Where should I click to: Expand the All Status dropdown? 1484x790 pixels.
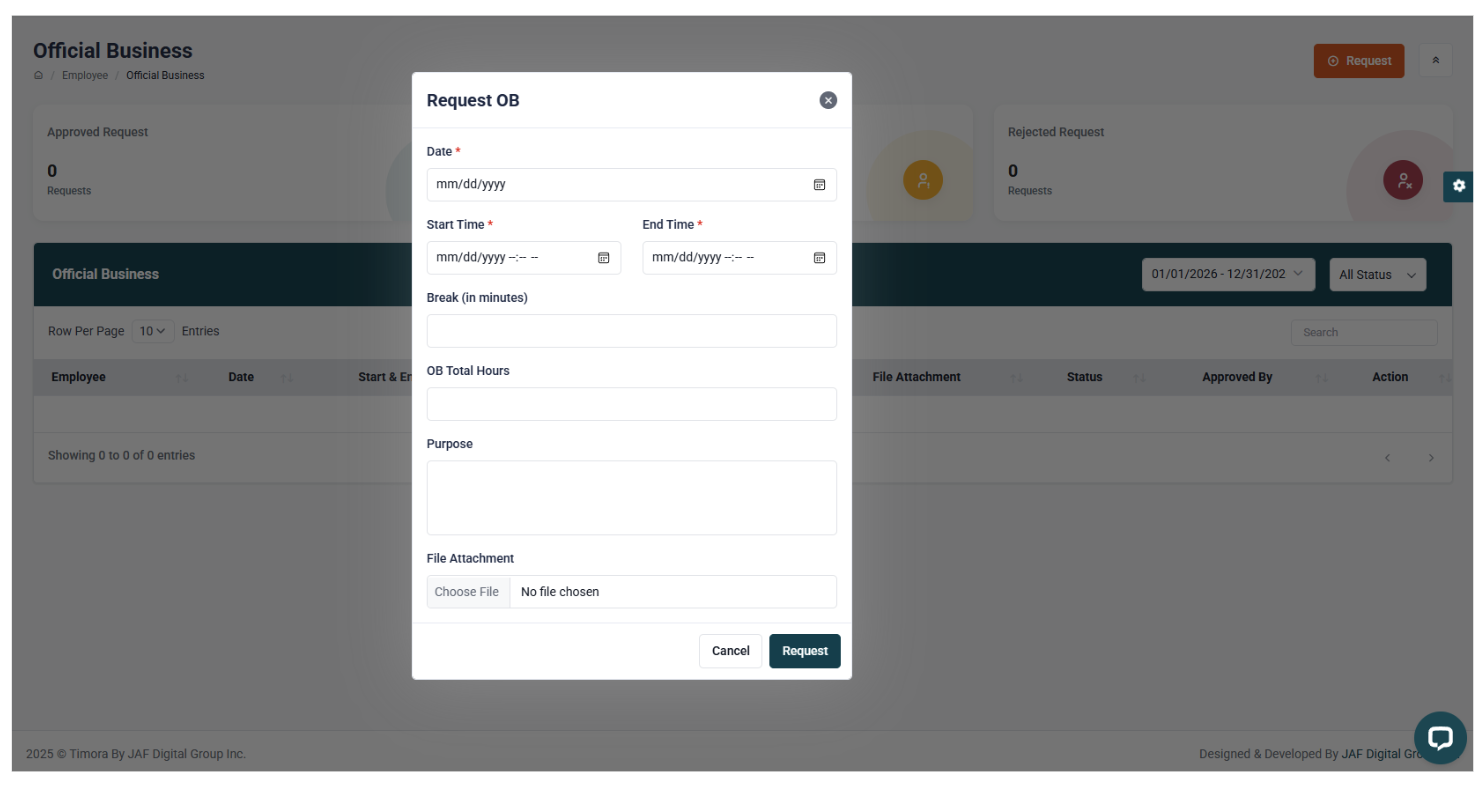(x=1377, y=274)
